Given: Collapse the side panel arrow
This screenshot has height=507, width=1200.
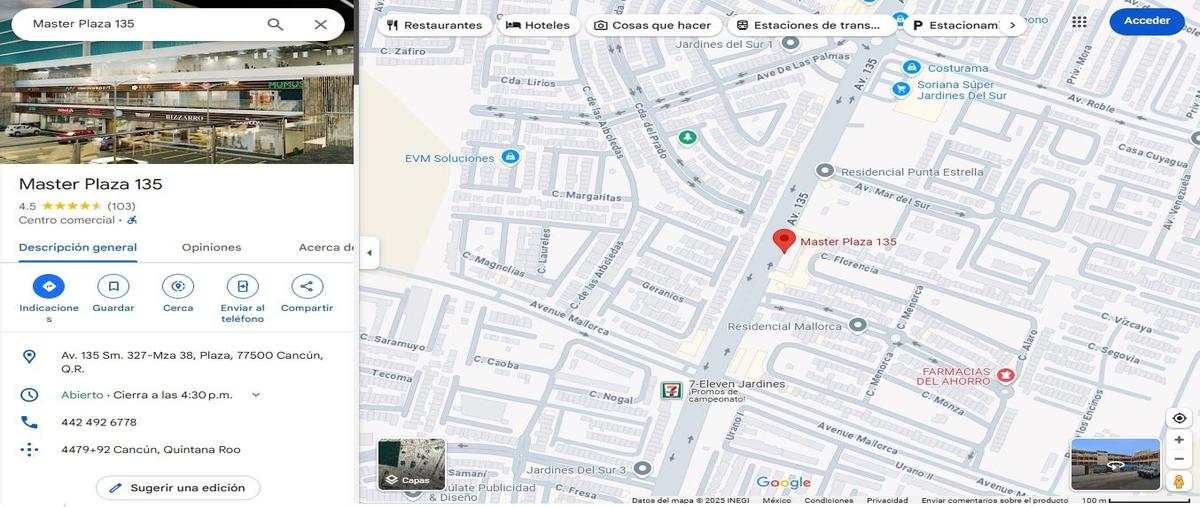Looking at the screenshot, I should pos(369,253).
